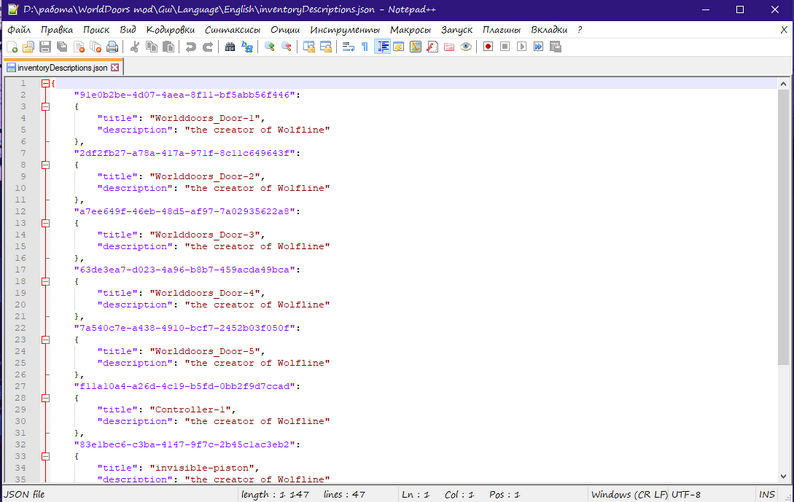Viewport: 794px width, 502px height.
Task: Open the Поиск menu
Action: click(96, 30)
